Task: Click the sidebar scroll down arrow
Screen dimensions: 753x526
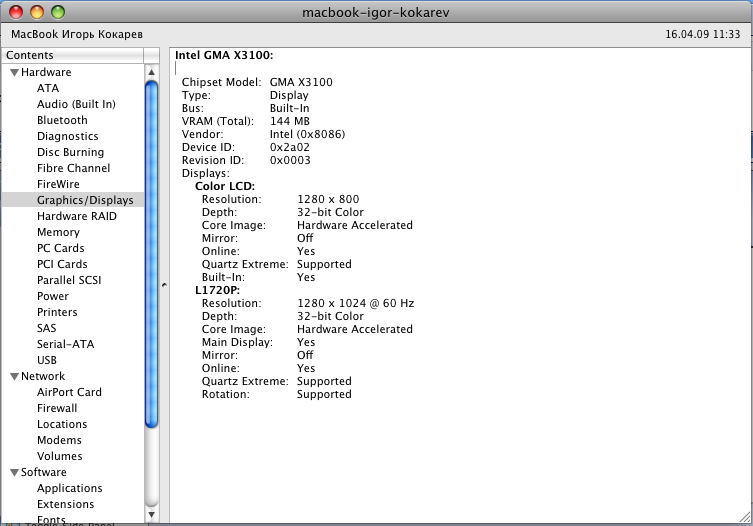Action: [x=151, y=515]
